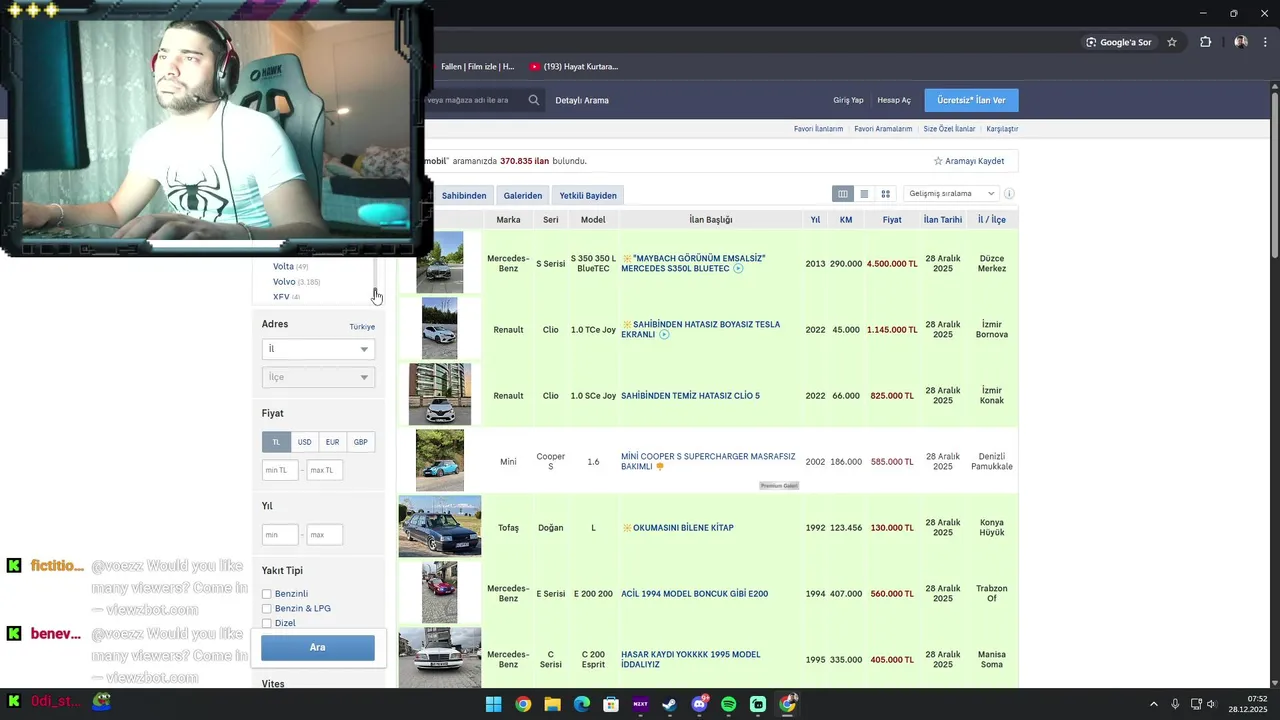Open the NEXT app on the taskbar
Screen dimensions: 1280x720
(x=640, y=704)
